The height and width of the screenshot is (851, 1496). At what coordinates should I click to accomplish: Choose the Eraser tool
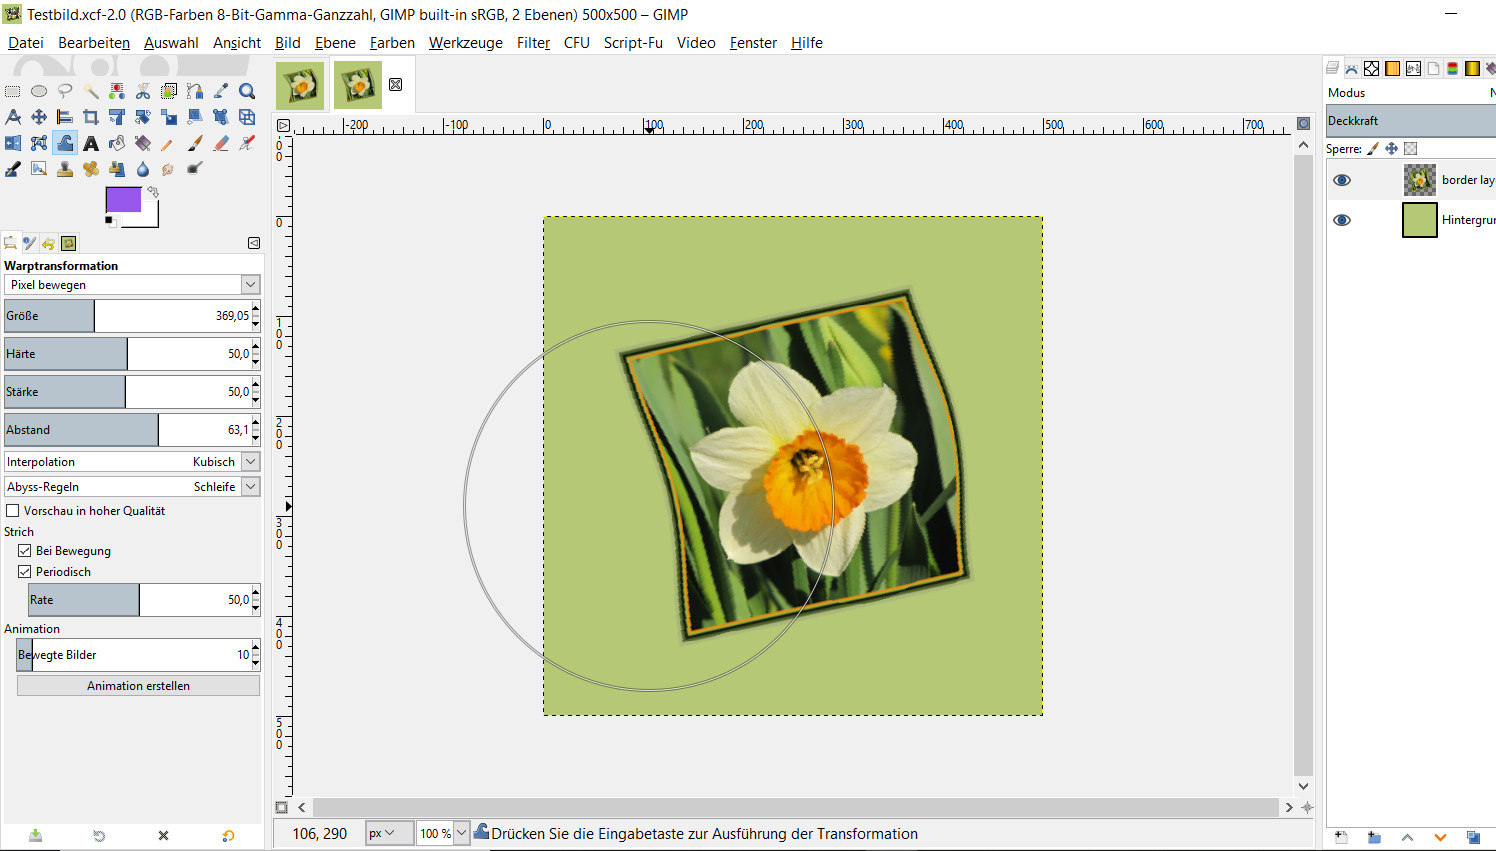click(221, 143)
